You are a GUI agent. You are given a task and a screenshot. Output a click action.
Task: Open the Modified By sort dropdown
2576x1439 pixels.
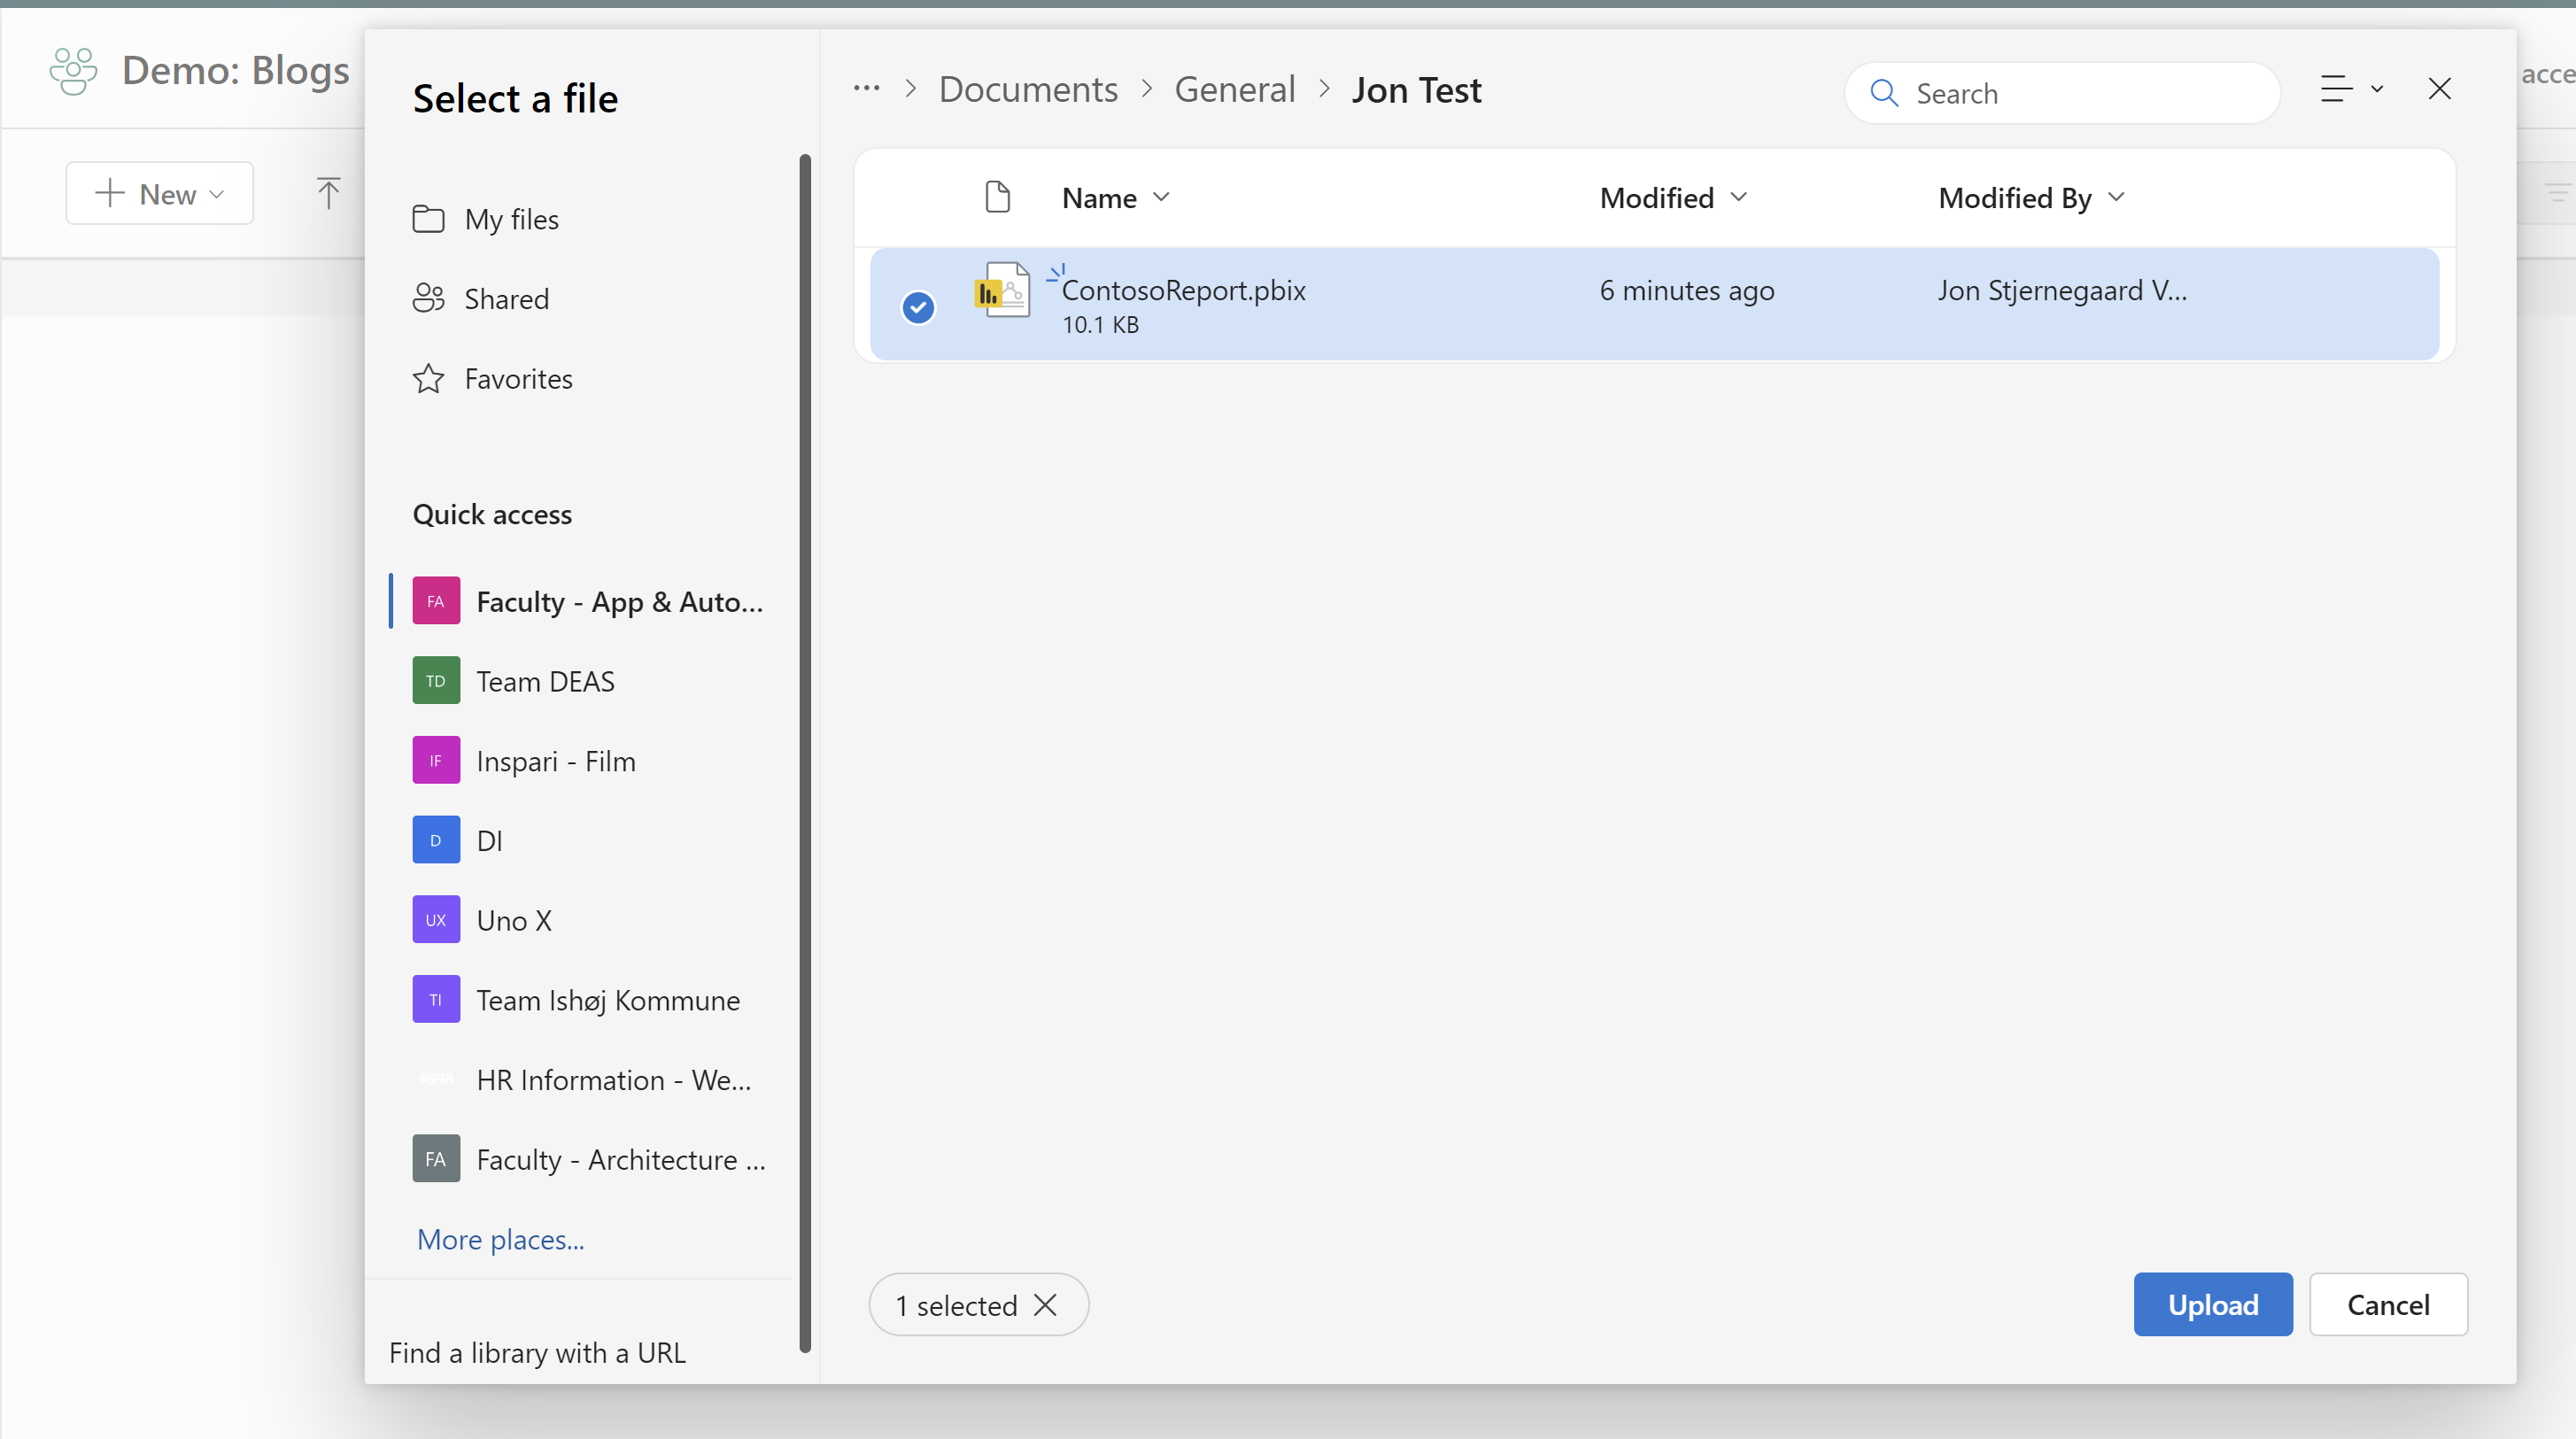(x=2116, y=197)
